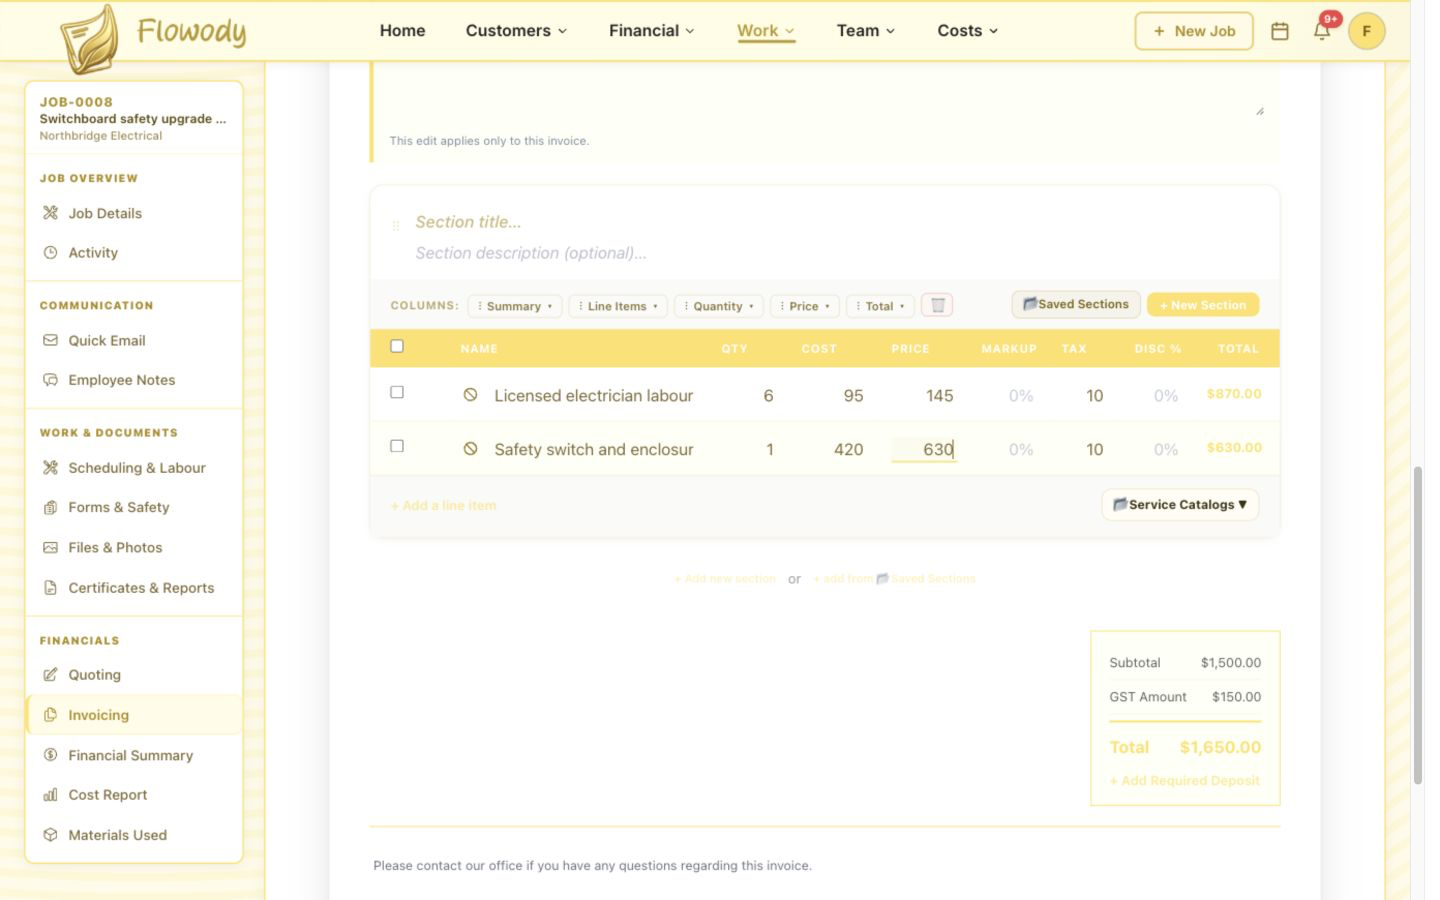Open the Line Items column dropdown
The image size is (1440, 900).
pyautogui.click(x=619, y=306)
